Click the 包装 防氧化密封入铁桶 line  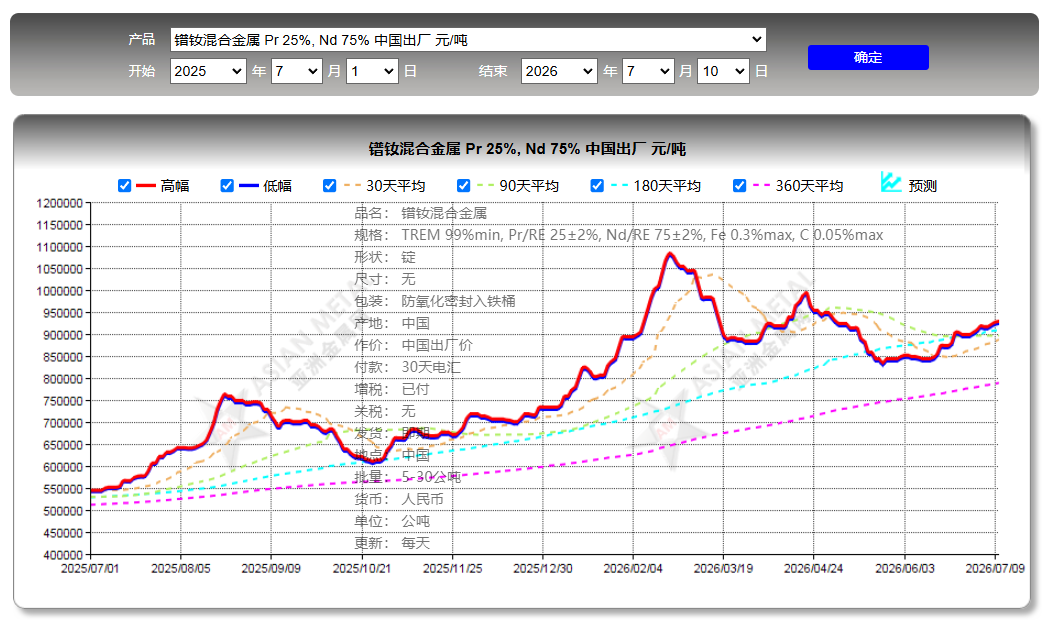point(435,301)
